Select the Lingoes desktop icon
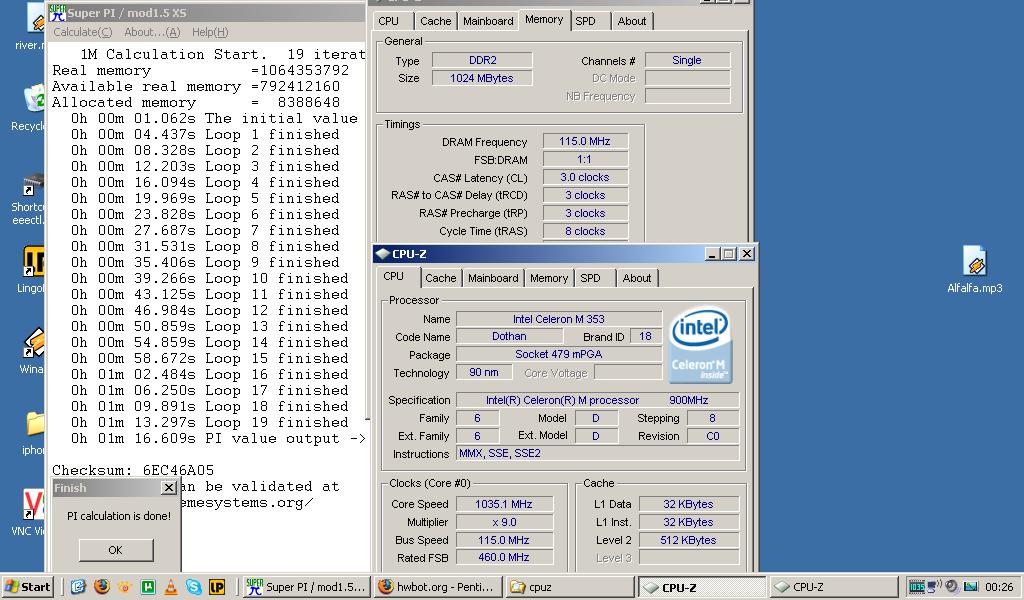 tap(31, 269)
